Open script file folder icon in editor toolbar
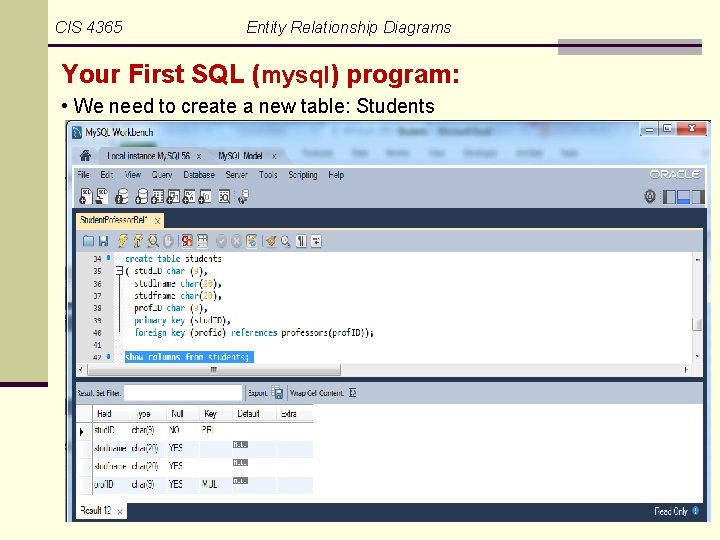The width and height of the screenshot is (720, 540). (x=88, y=241)
